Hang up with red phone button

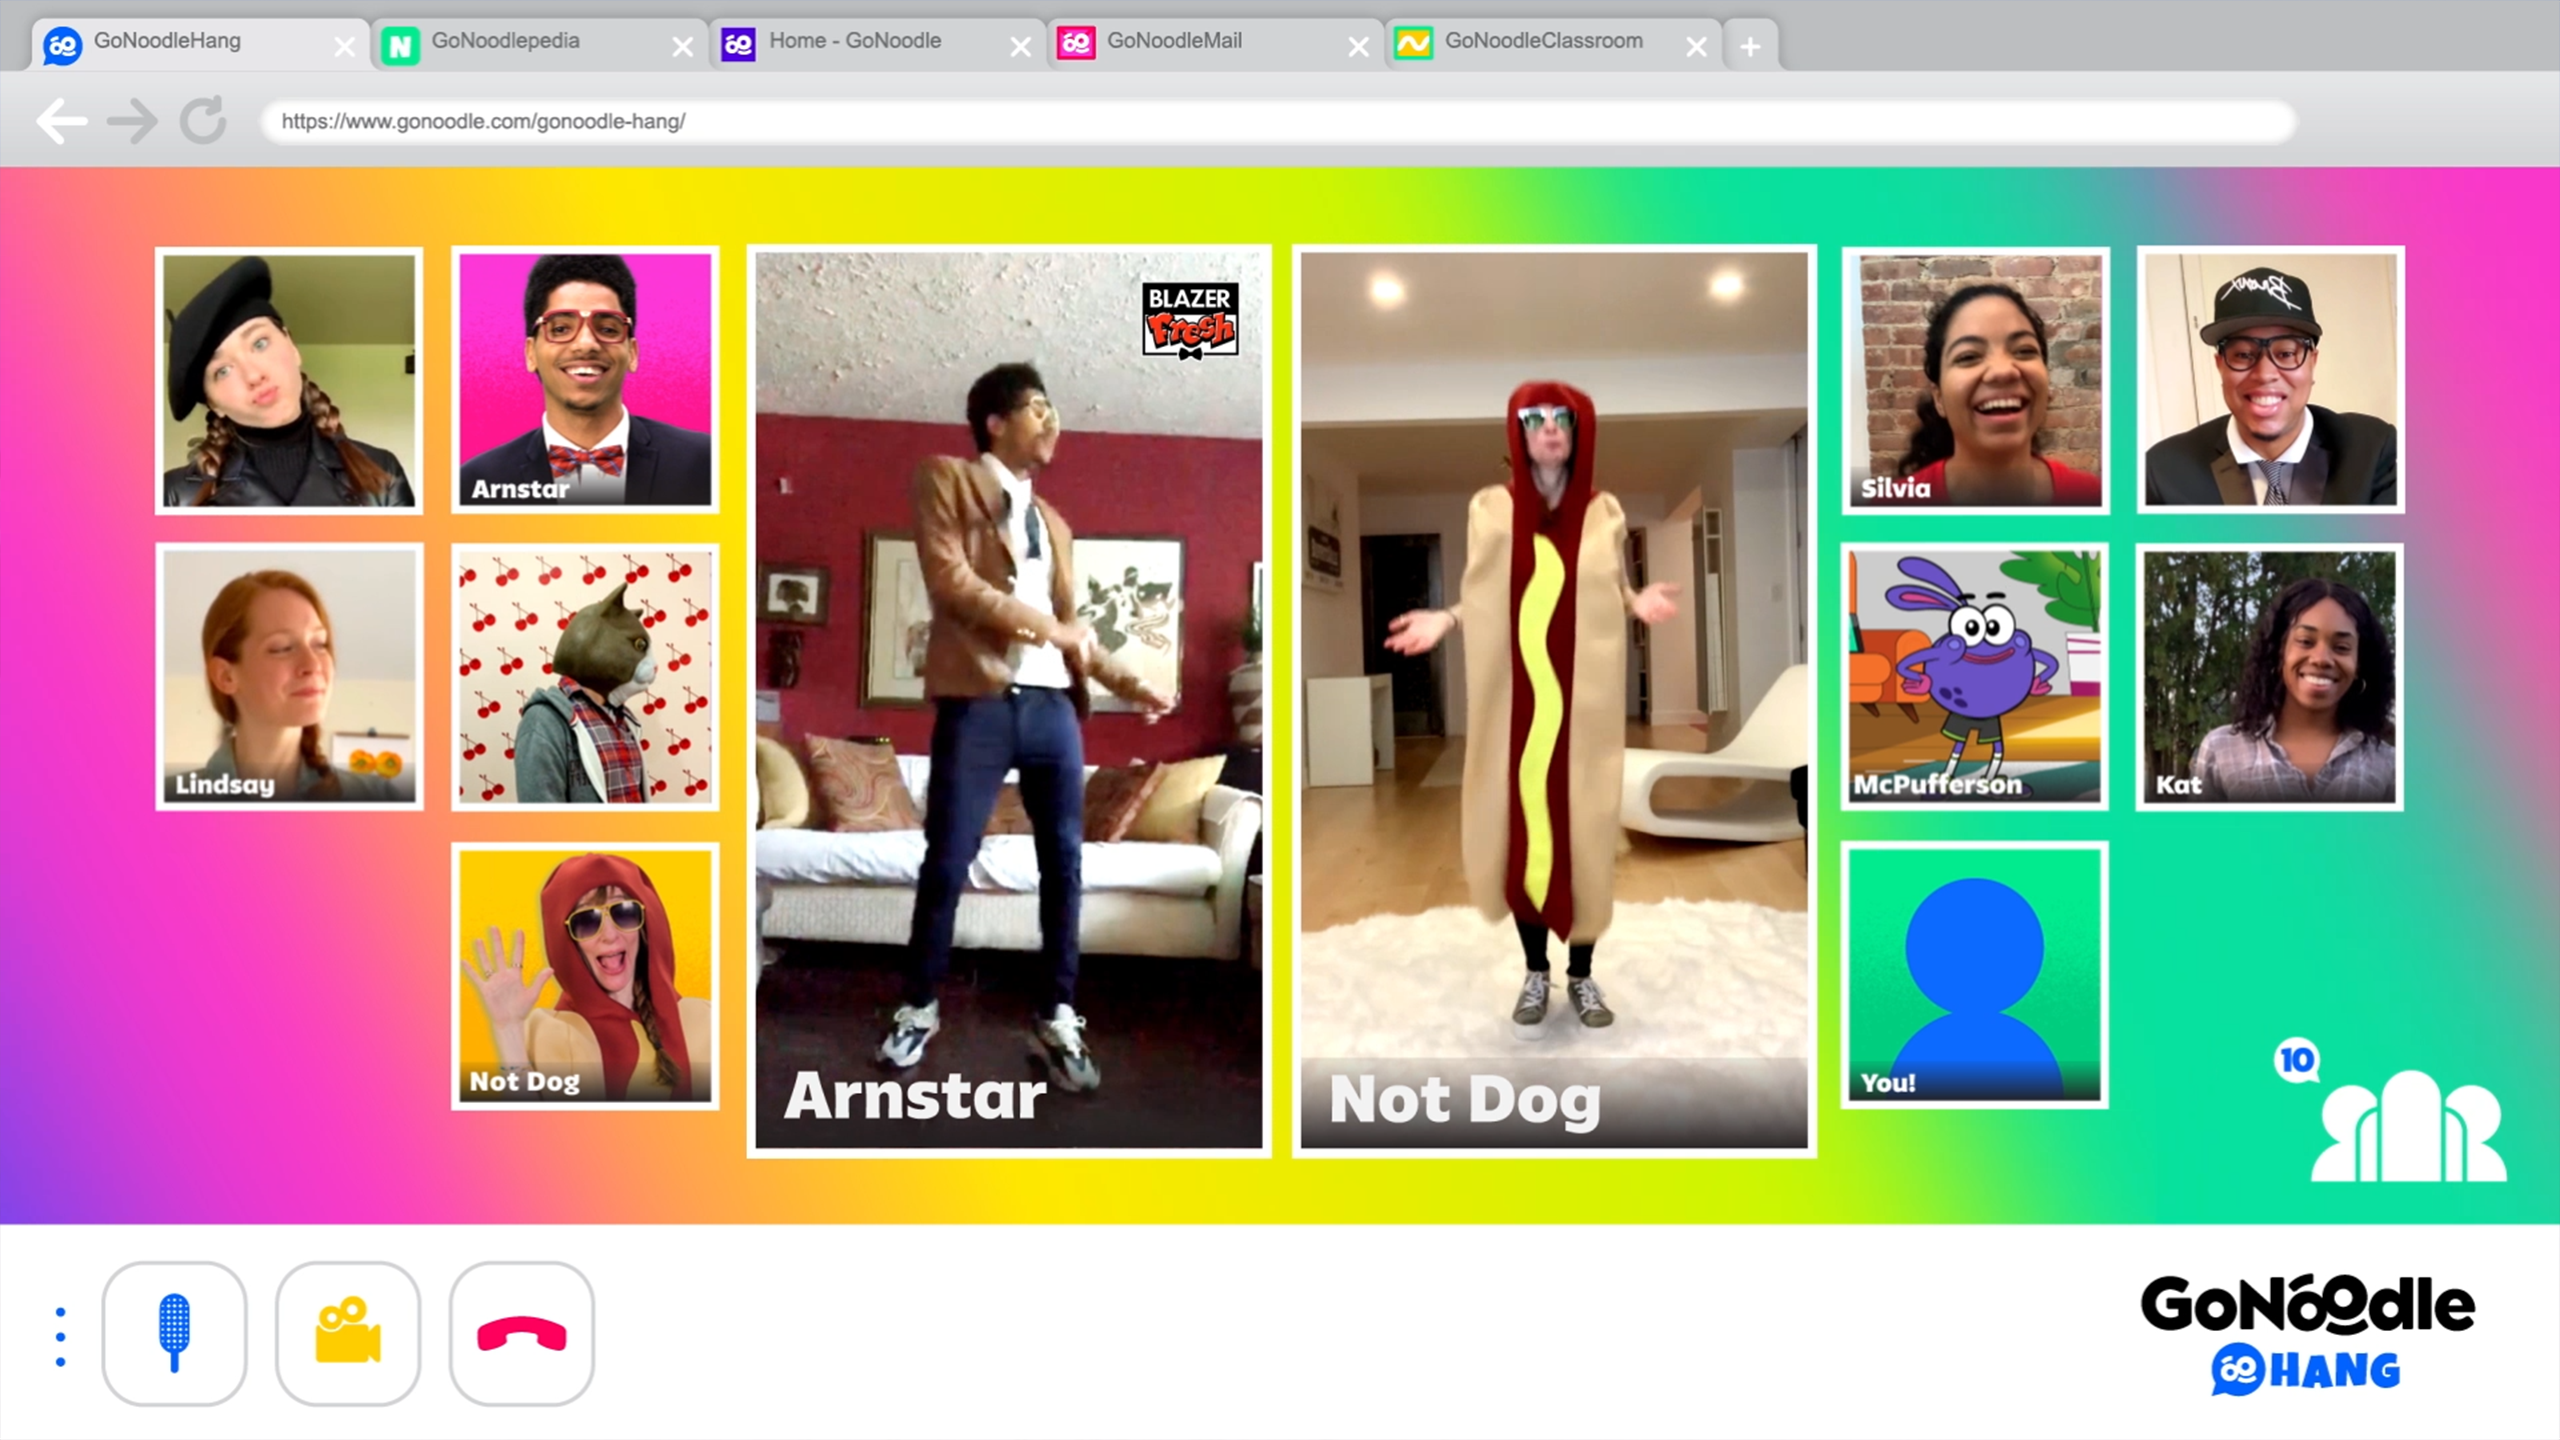coord(522,1333)
